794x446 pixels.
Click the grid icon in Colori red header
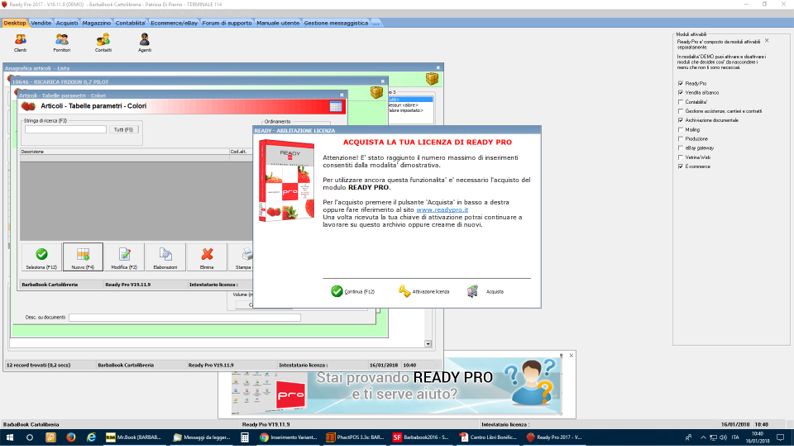coord(335,106)
